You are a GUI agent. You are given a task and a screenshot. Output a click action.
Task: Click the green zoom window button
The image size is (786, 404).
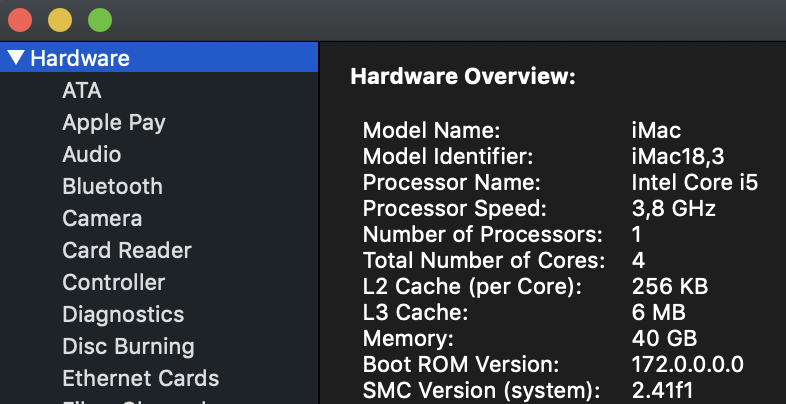tap(100, 19)
